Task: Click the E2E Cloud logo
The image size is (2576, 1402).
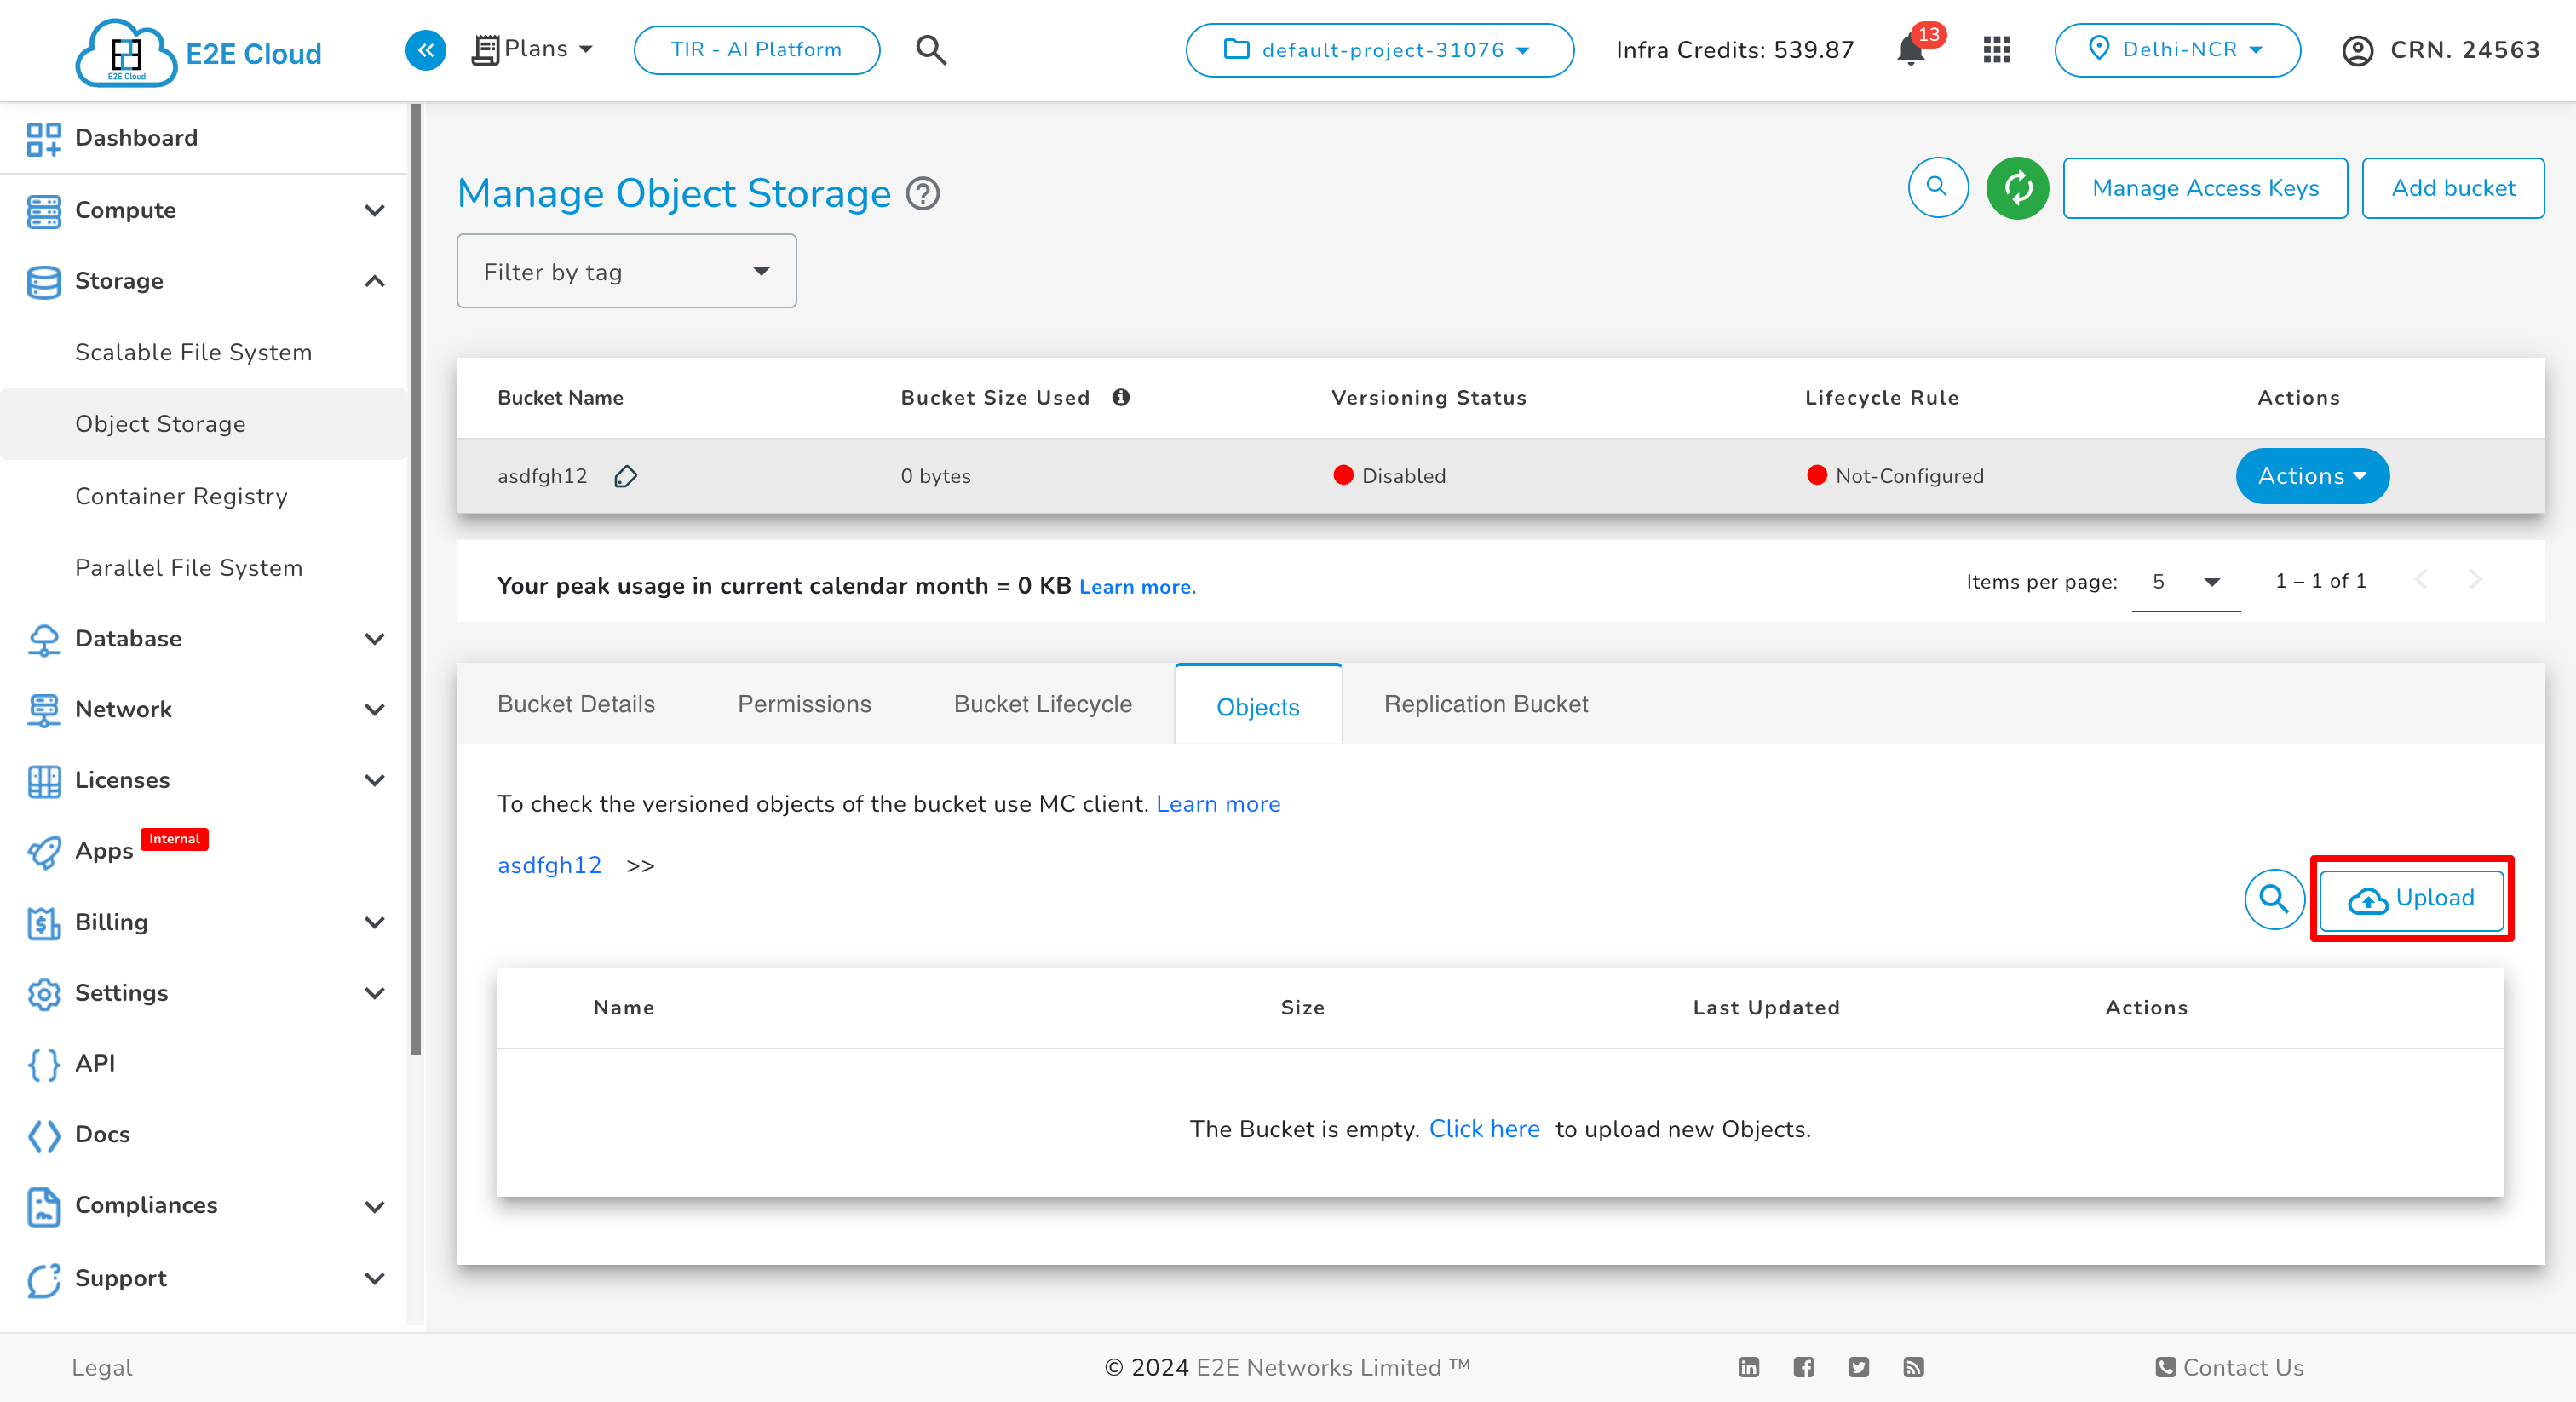Action: [x=198, y=52]
